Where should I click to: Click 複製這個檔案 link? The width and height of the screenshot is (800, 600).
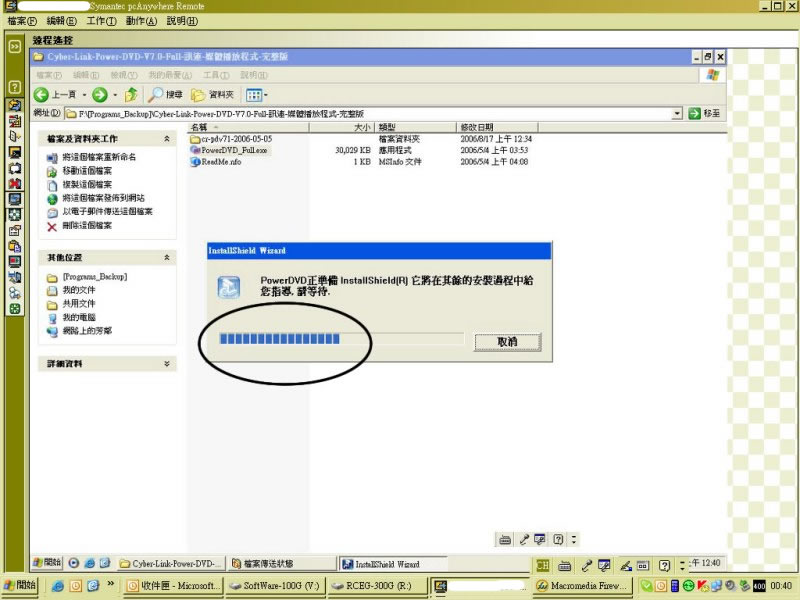click(x=87, y=184)
